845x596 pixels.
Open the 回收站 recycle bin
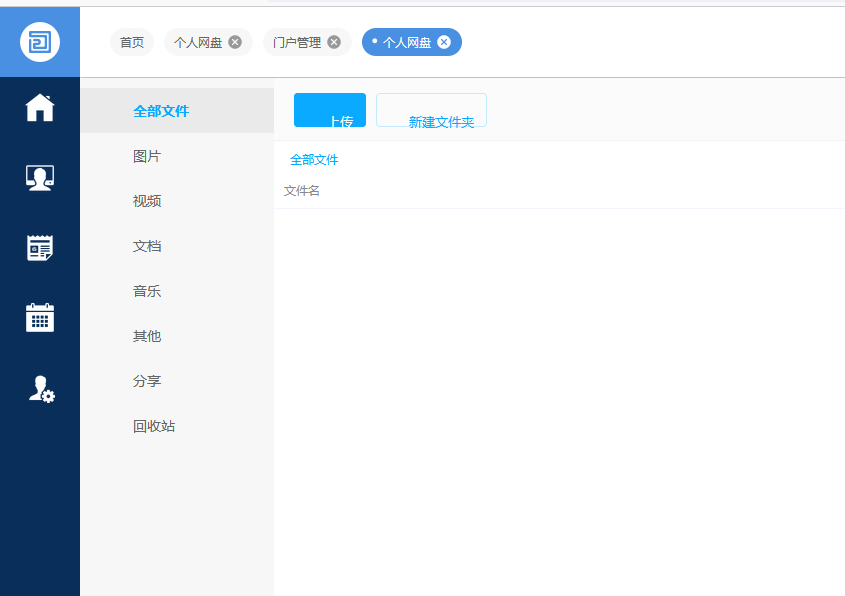(154, 426)
